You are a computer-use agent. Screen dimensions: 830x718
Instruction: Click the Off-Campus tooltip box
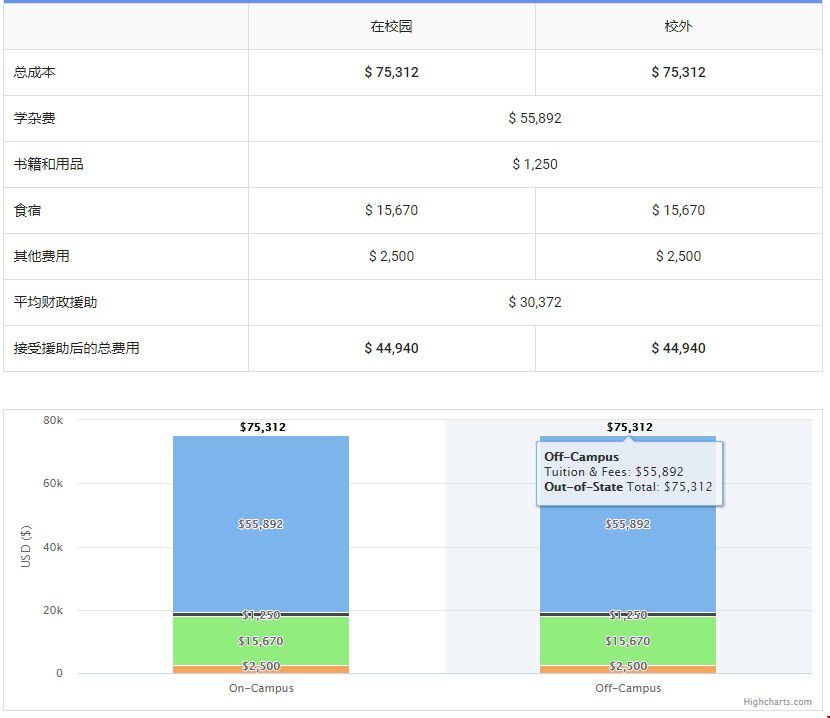point(629,472)
